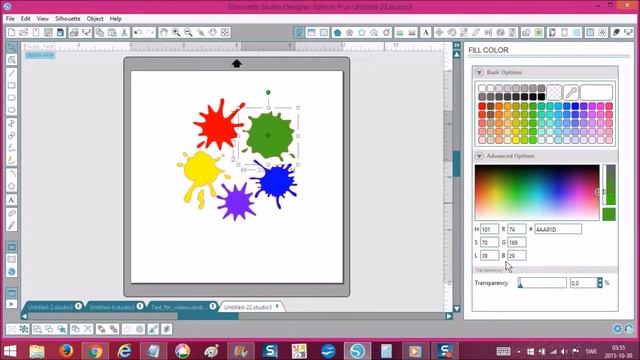Open Internet Explorer from taskbar
This screenshot has height=360, width=640.
click(124, 351)
